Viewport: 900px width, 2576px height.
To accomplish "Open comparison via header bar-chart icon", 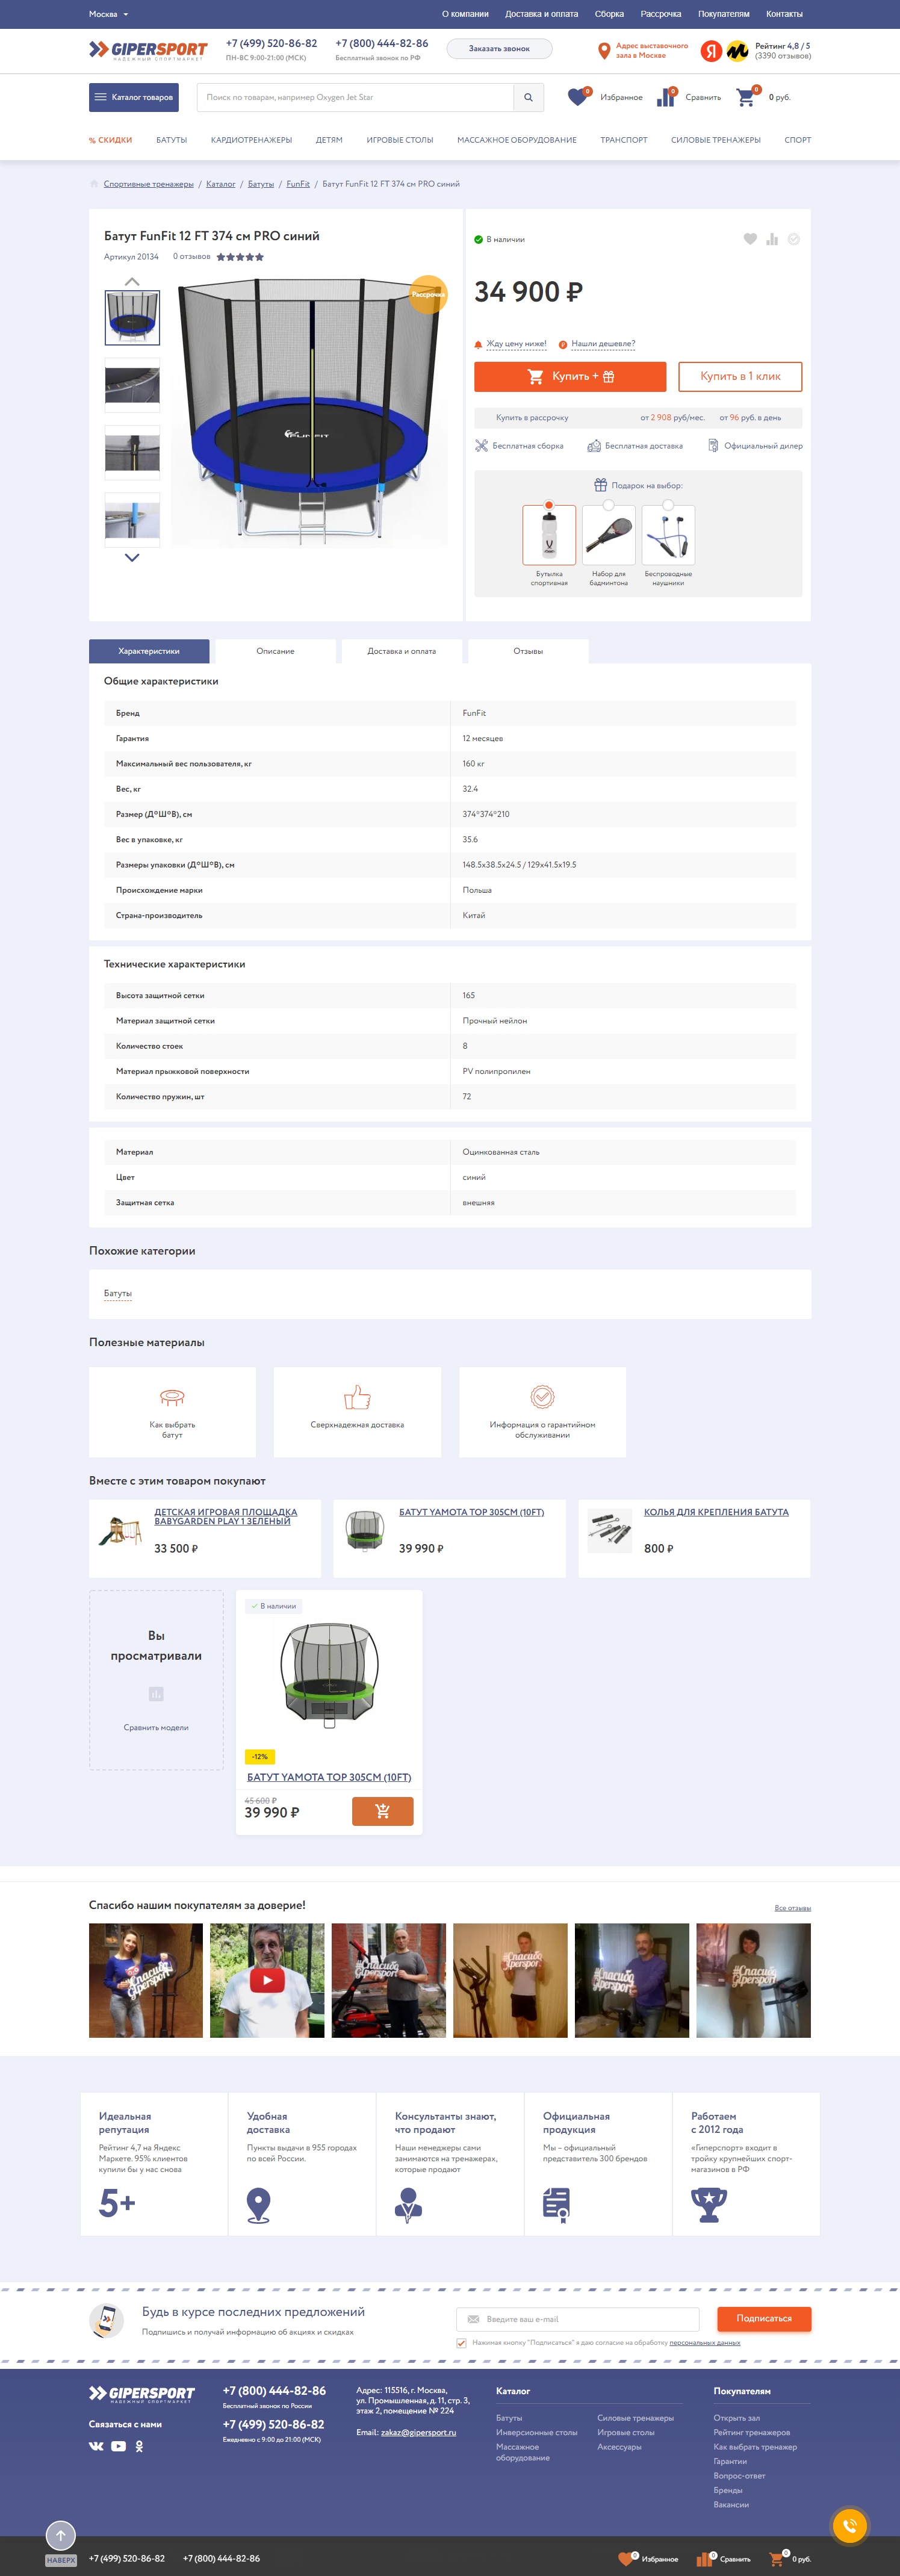I will coord(665,97).
